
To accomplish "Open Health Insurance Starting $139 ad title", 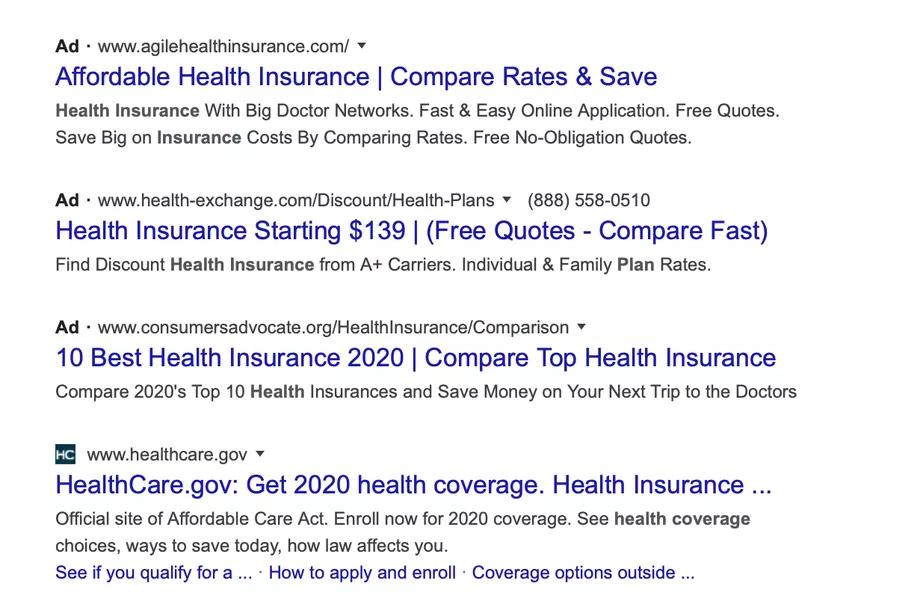I will [411, 231].
